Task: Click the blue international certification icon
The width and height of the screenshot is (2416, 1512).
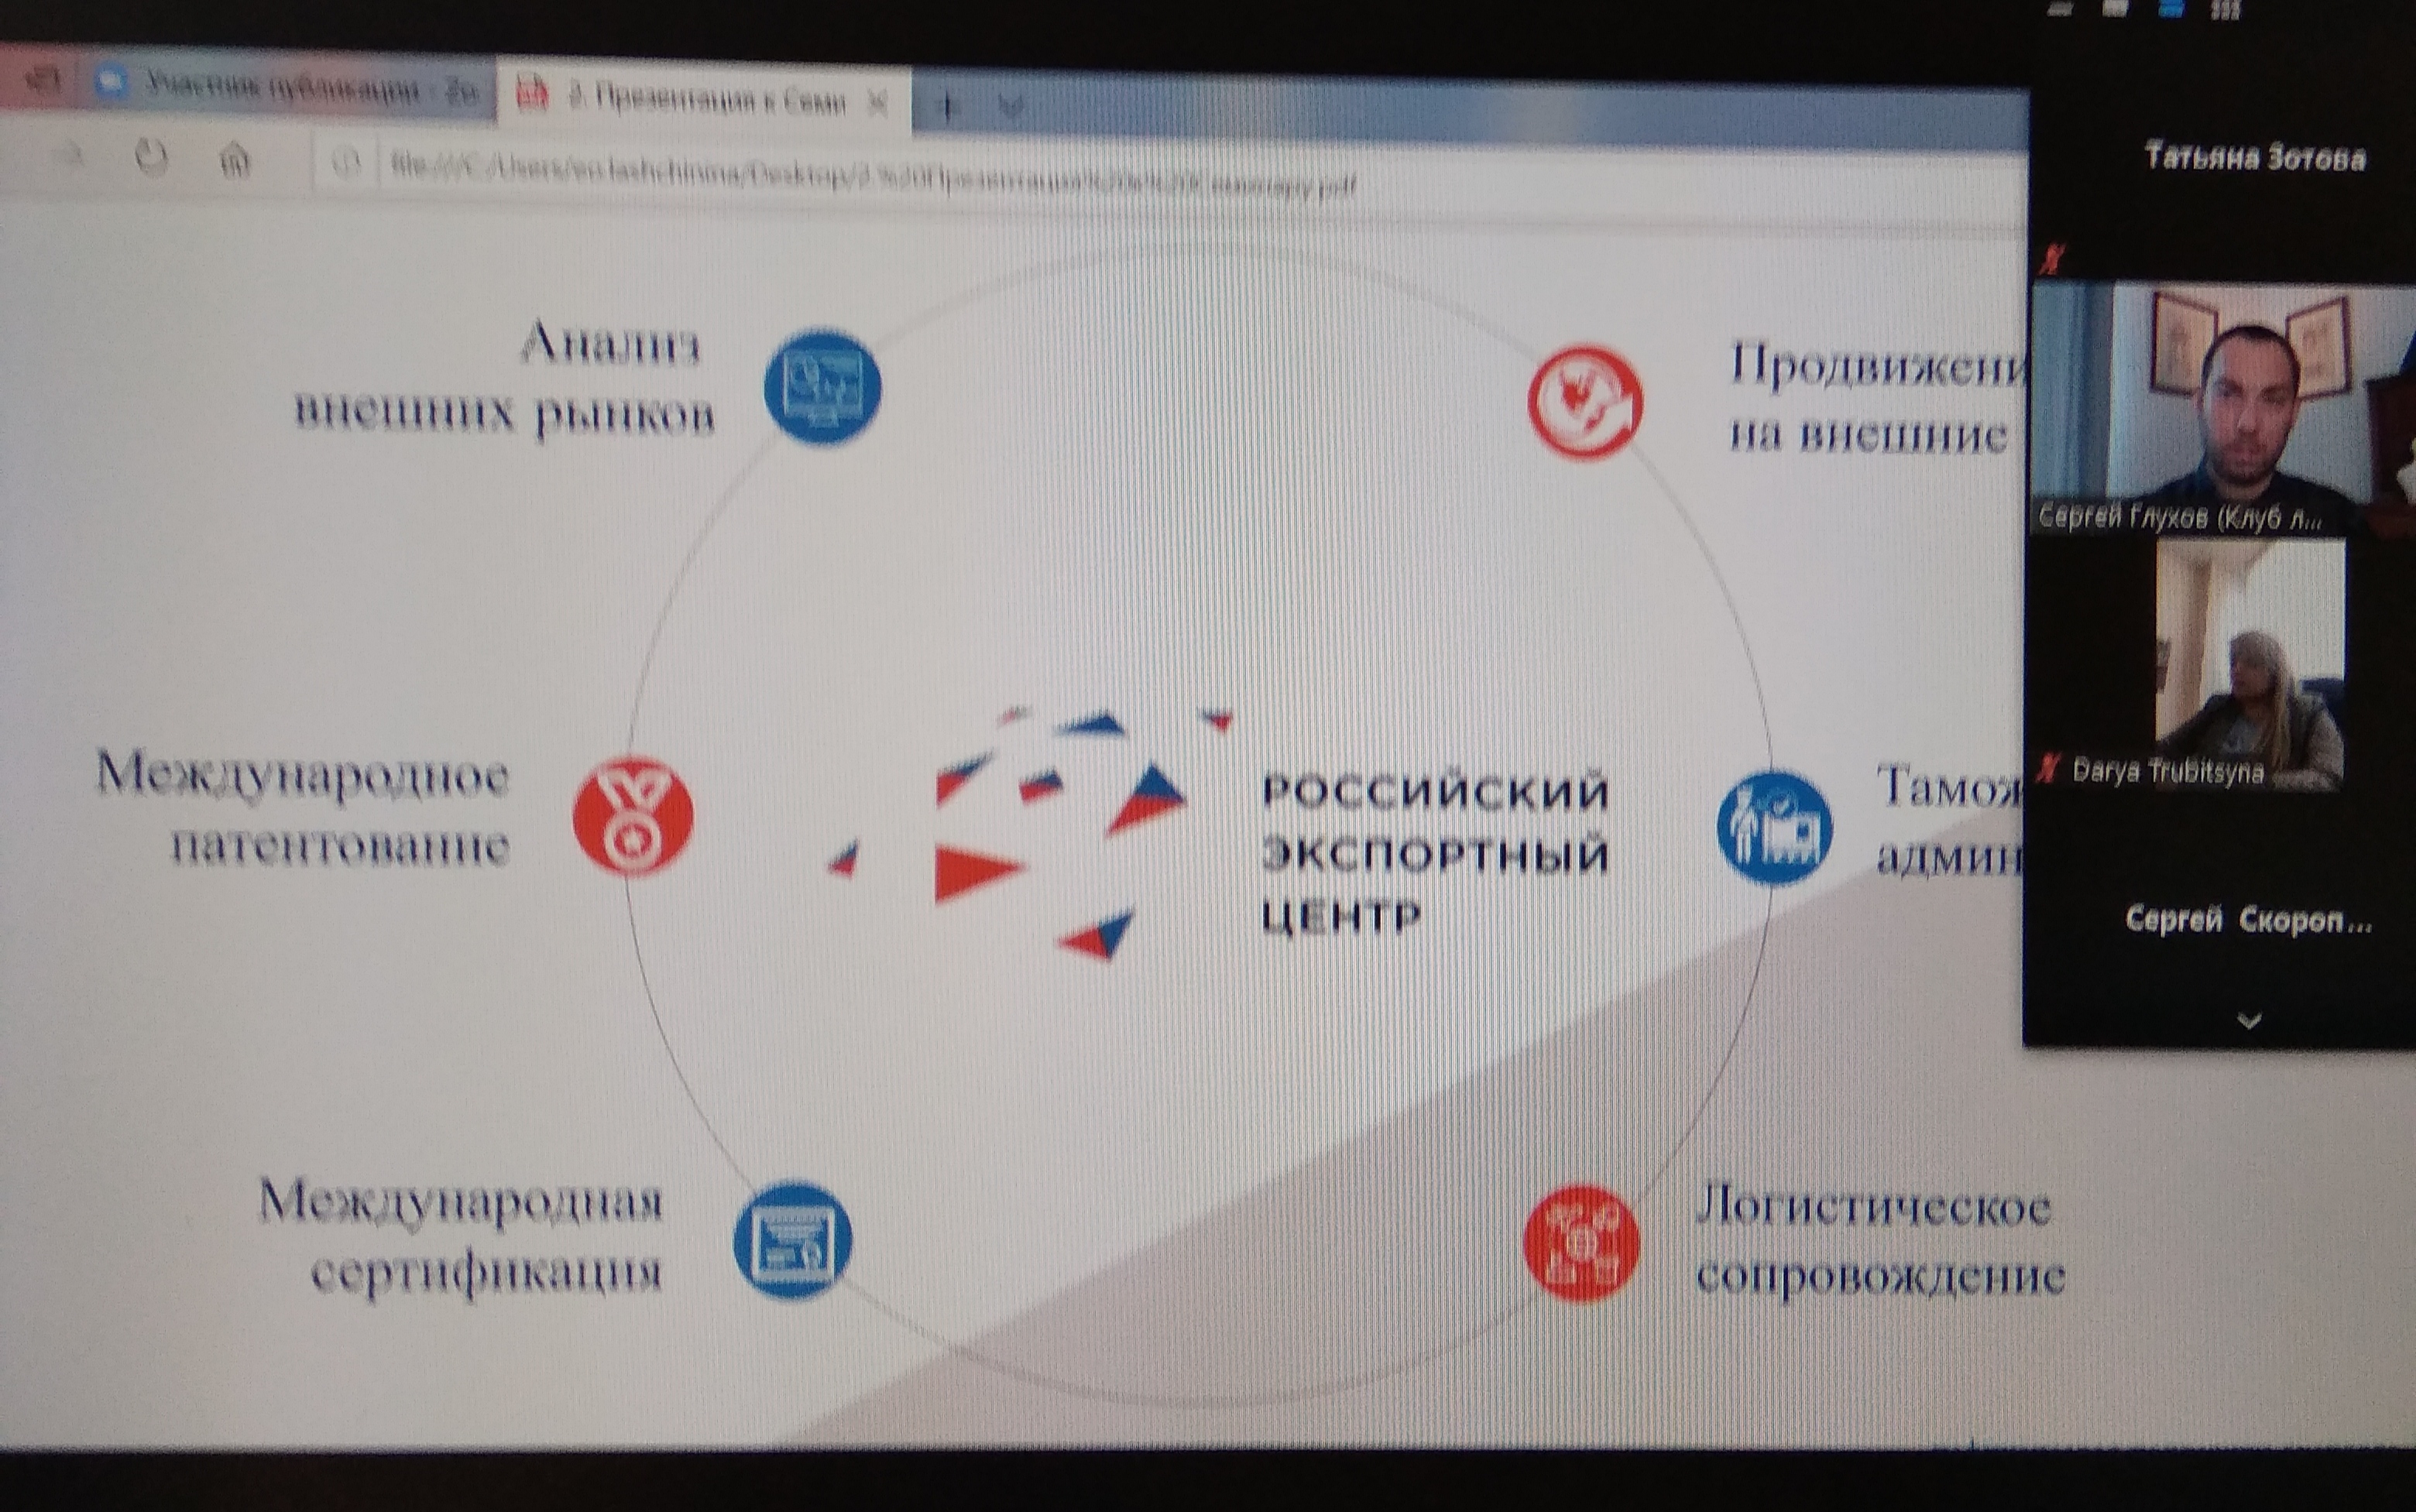Action: coord(792,1240)
